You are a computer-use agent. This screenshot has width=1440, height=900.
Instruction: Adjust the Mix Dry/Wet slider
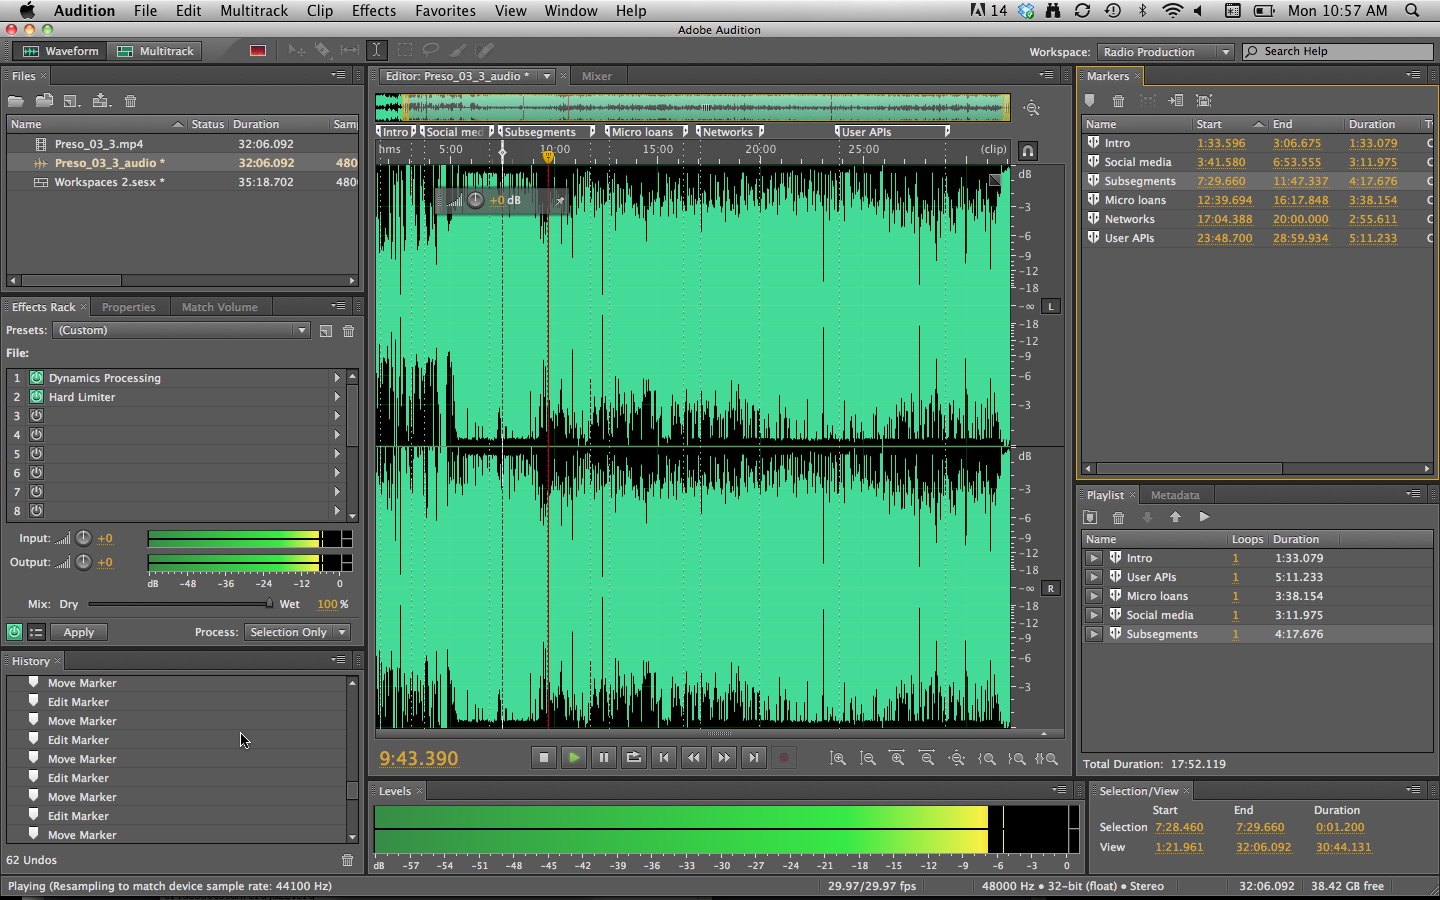(269, 604)
